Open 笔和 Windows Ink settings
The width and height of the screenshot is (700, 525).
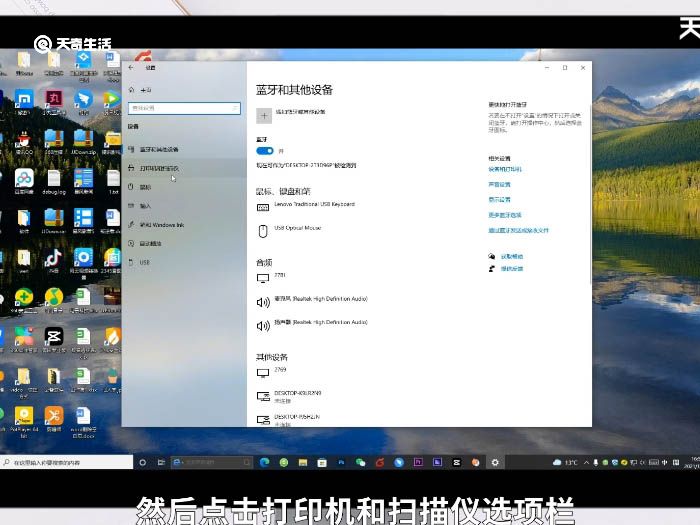184,225
